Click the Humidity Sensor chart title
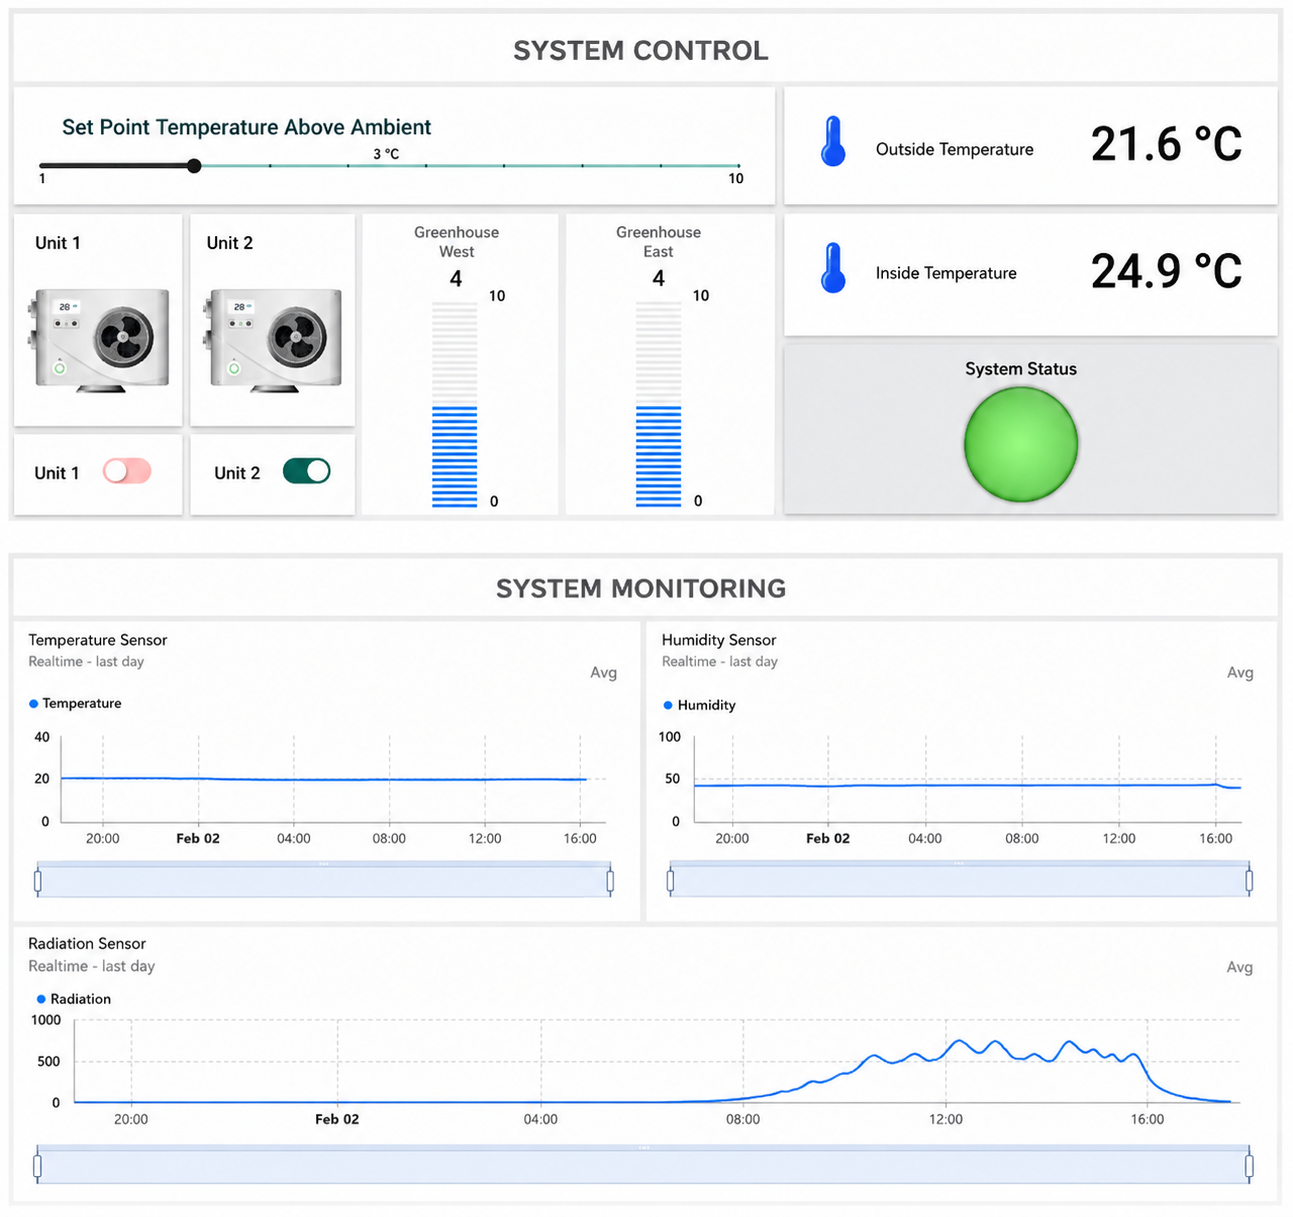Viewport: 1293px width, 1217px height. pos(719,640)
